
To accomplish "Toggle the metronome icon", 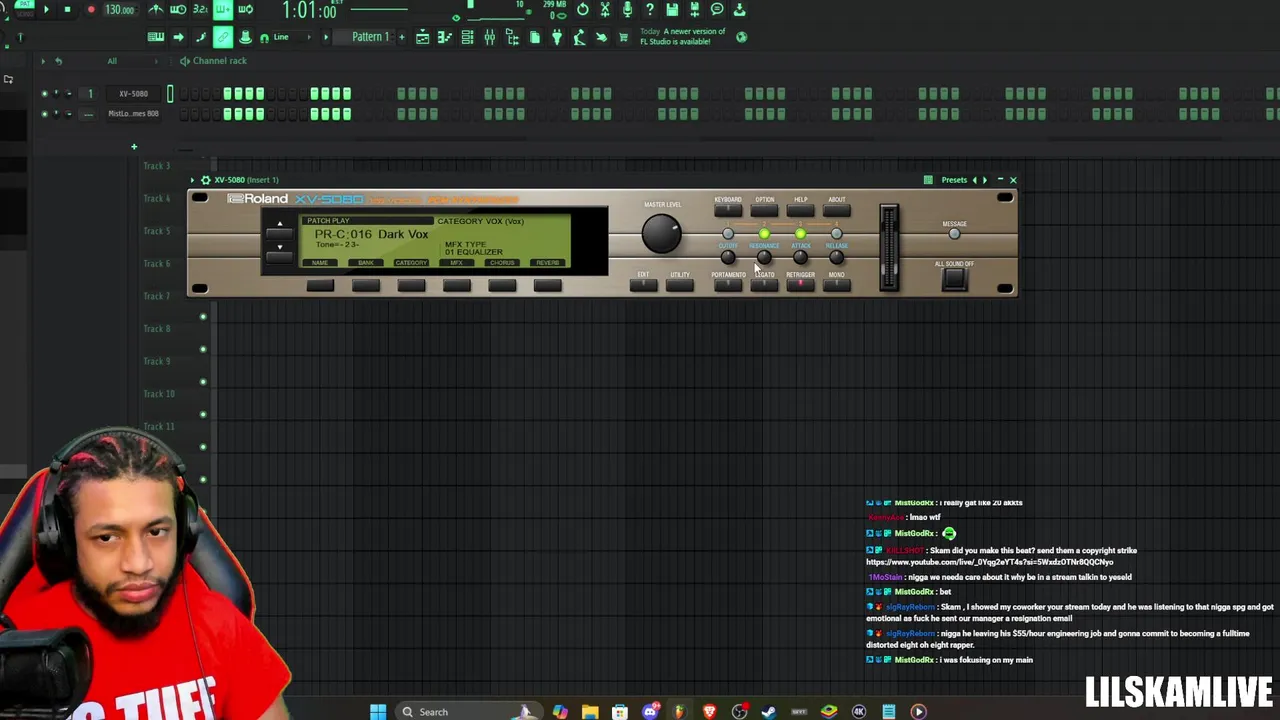I will coord(156,10).
